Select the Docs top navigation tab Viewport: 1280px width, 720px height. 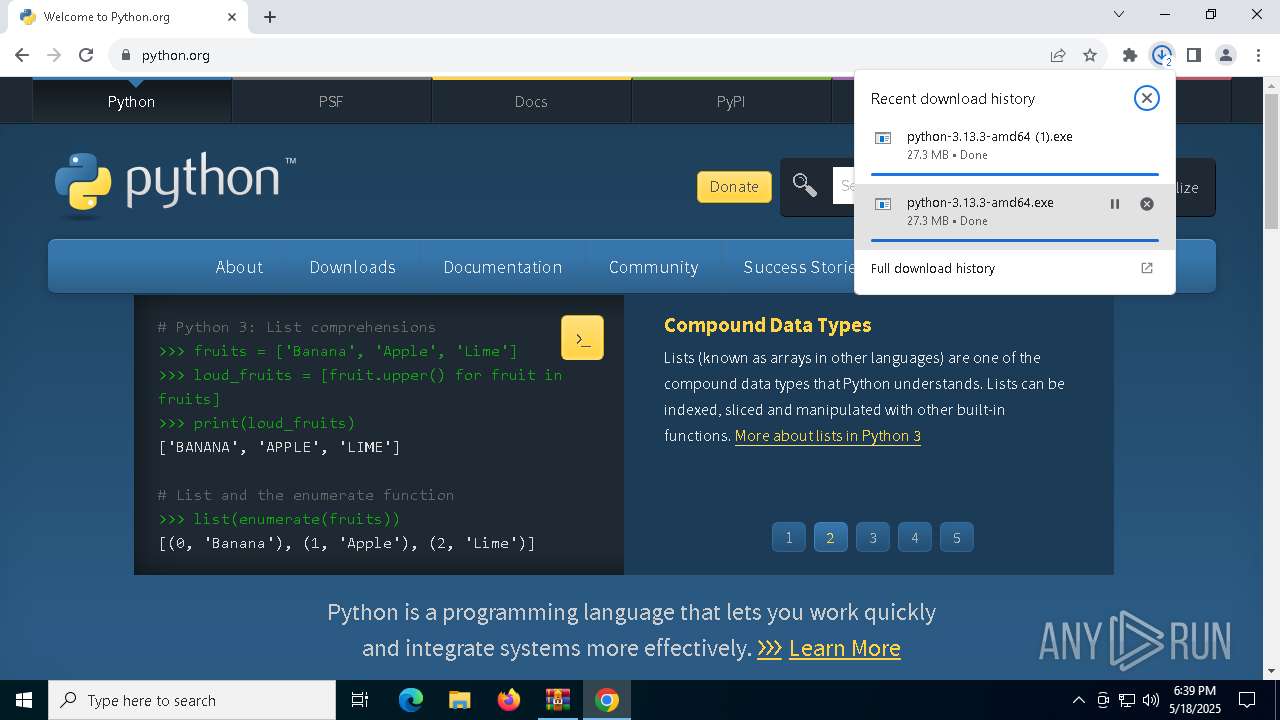531,101
